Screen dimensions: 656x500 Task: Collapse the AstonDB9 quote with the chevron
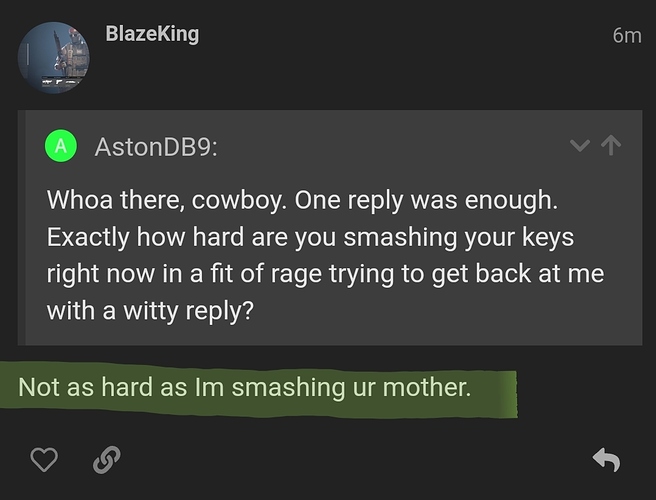(x=580, y=146)
